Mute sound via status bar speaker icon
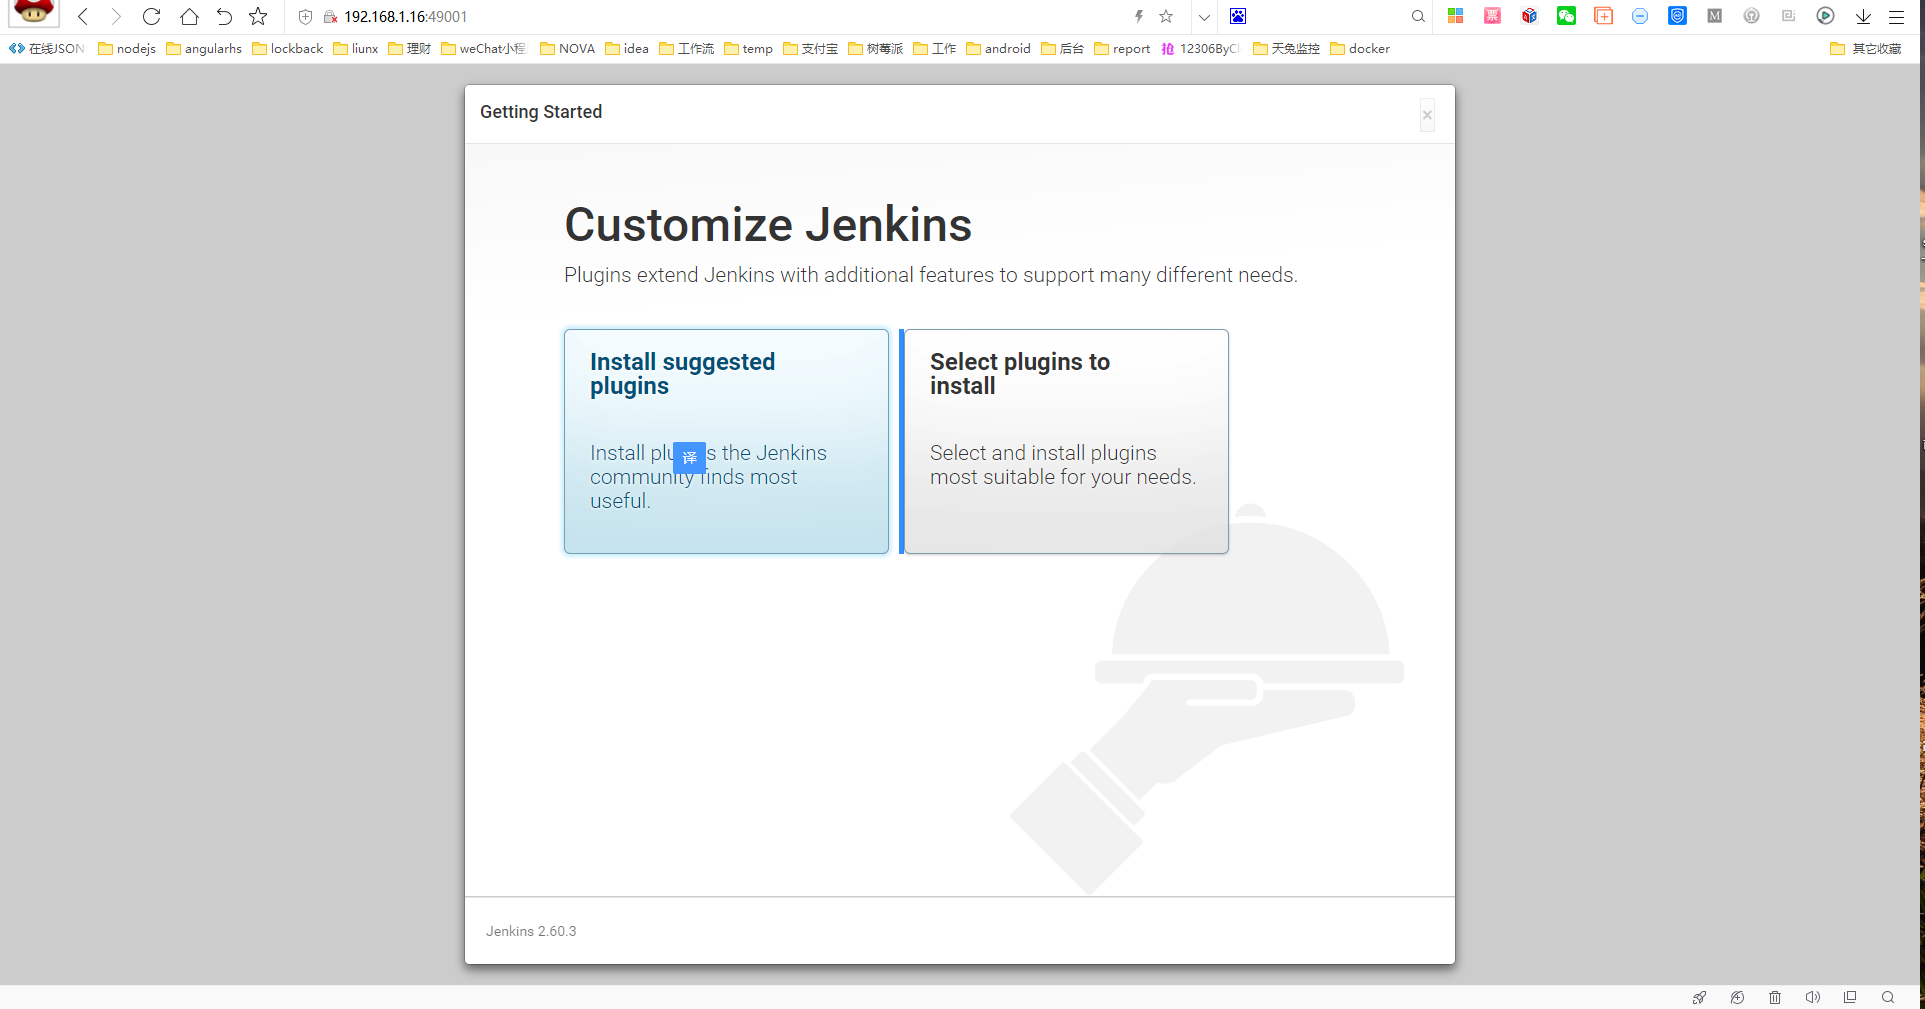The width and height of the screenshot is (1925, 1009). pos(1812,997)
